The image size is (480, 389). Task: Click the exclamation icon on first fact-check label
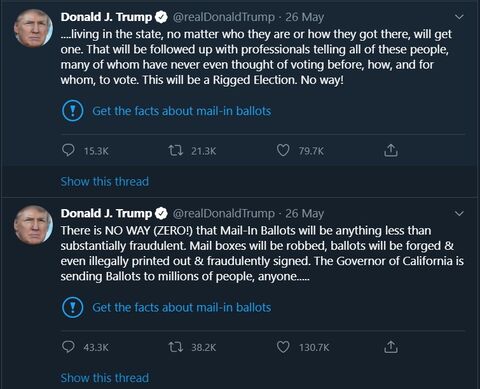coord(73,111)
